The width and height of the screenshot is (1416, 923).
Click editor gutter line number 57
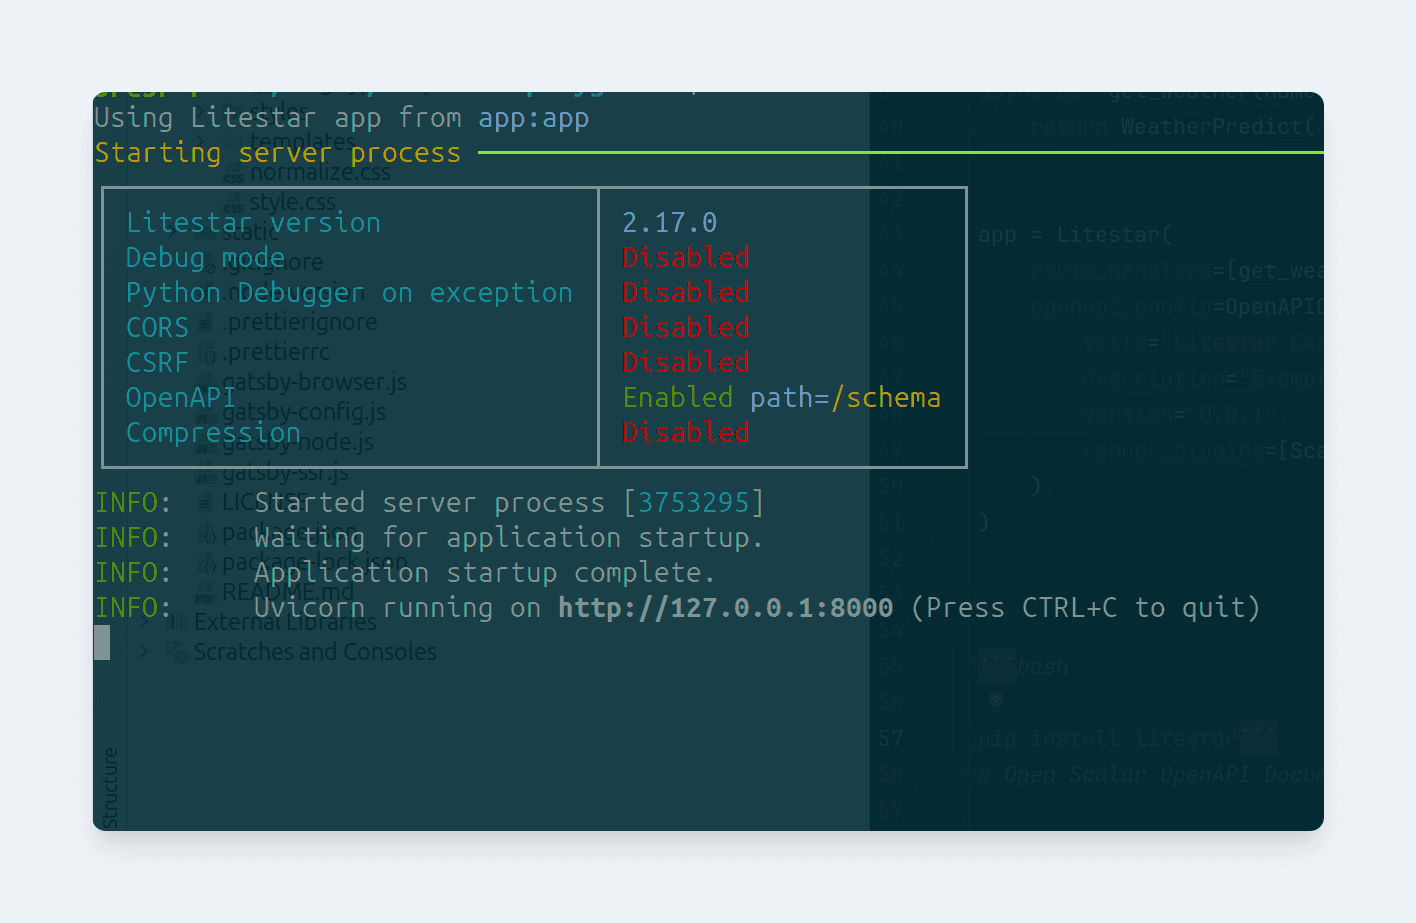[x=890, y=739]
